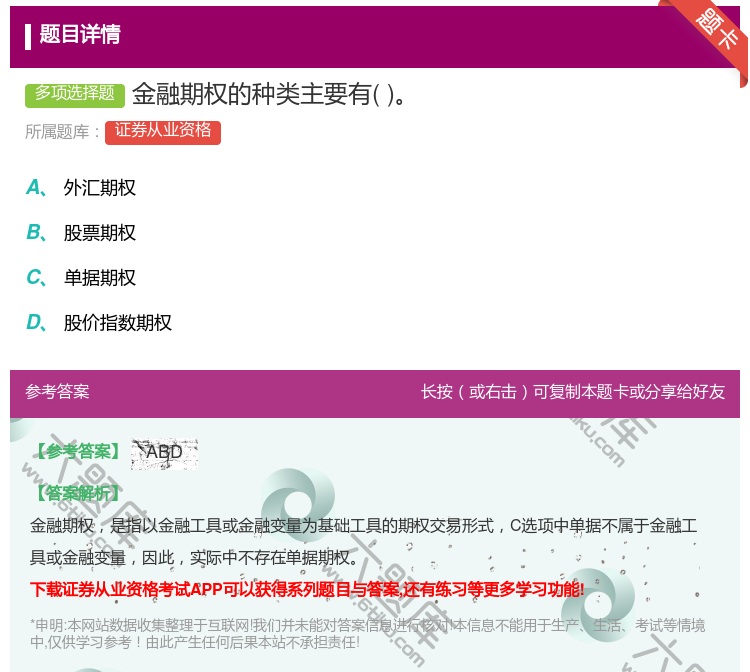Choose answer option 单据期权
Image resolution: width=750 pixels, height=672 pixels.
(x=100, y=278)
